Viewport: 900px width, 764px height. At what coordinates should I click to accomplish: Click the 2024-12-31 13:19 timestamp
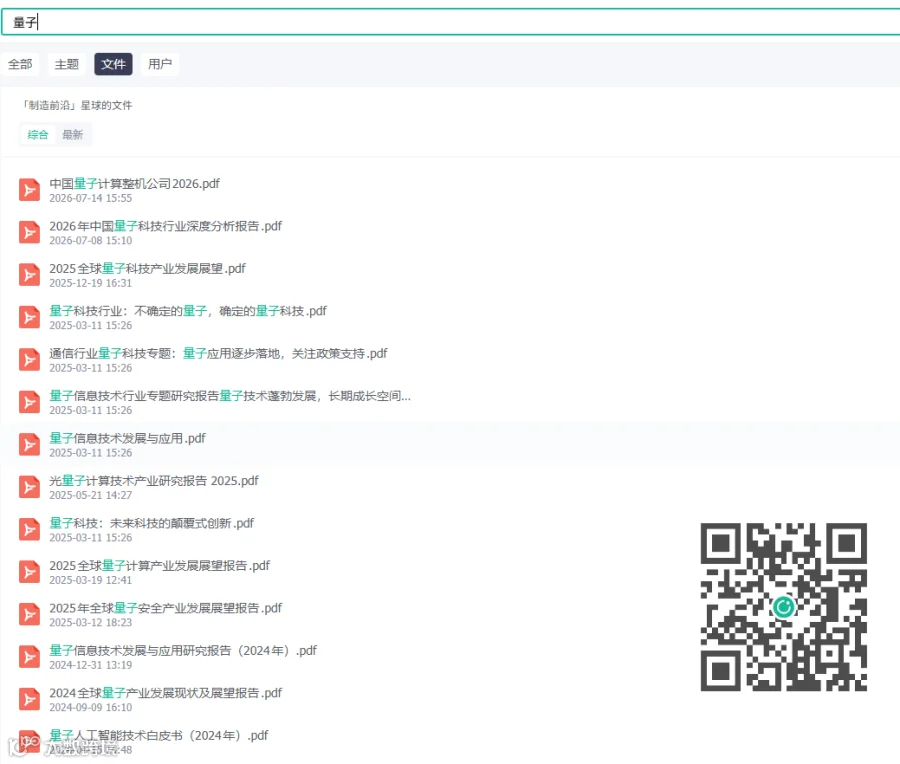coord(91,665)
